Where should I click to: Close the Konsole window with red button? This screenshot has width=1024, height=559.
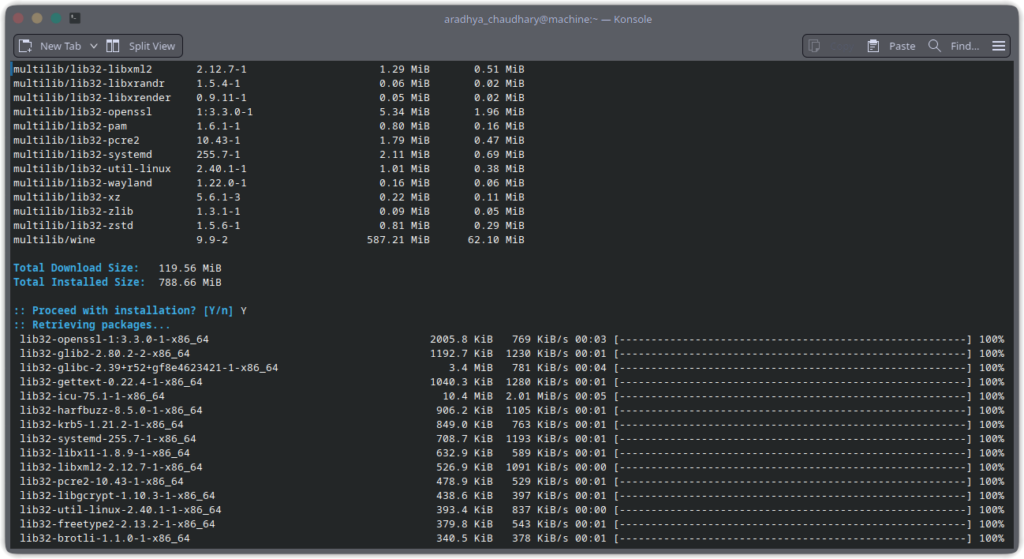coord(18,18)
